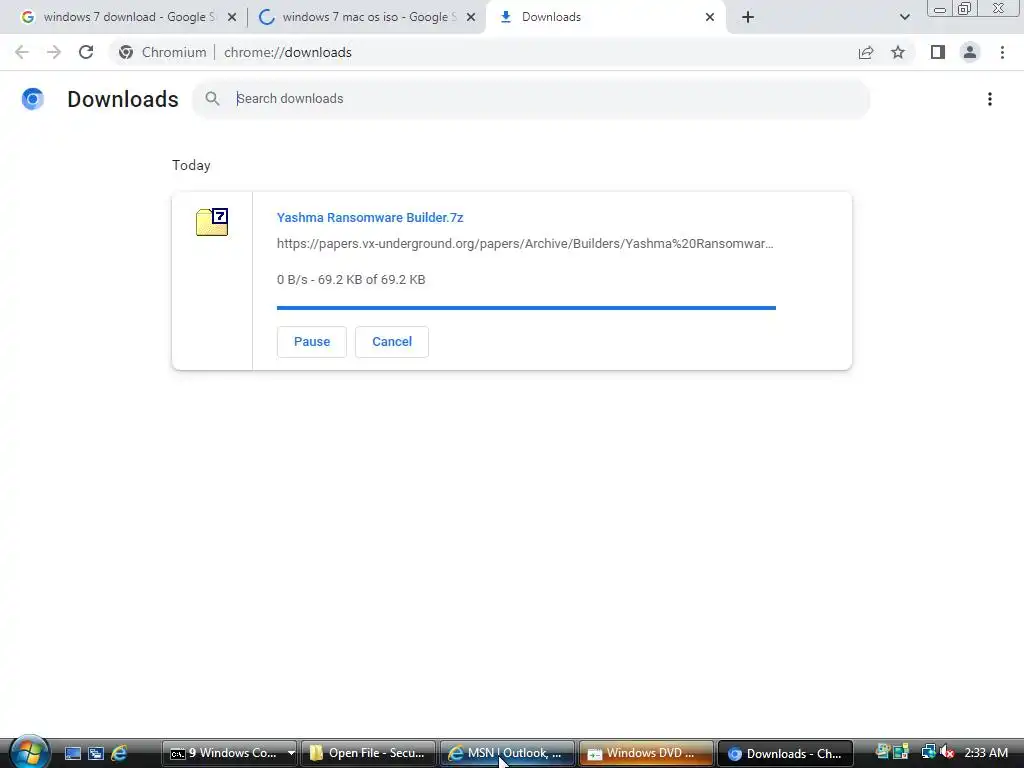
Task: Close the 'windows 7 download' tab
Action: pyautogui.click(x=232, y=17)
